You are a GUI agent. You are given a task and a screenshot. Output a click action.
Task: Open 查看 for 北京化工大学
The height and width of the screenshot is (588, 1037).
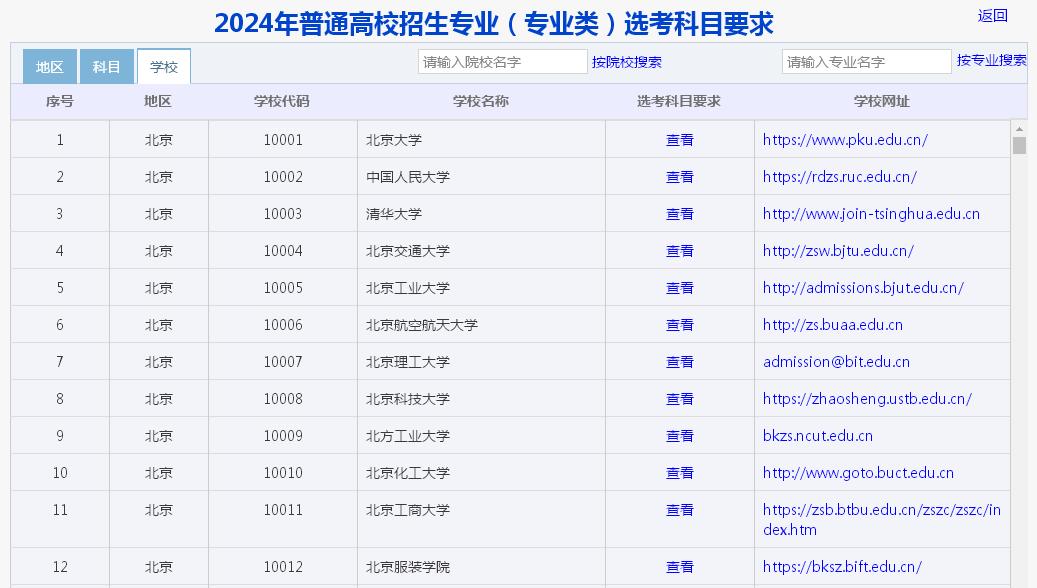point(679,473)
